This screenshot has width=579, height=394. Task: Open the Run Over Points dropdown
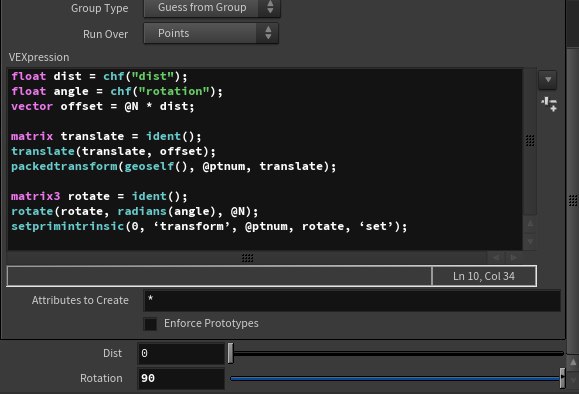211,33
